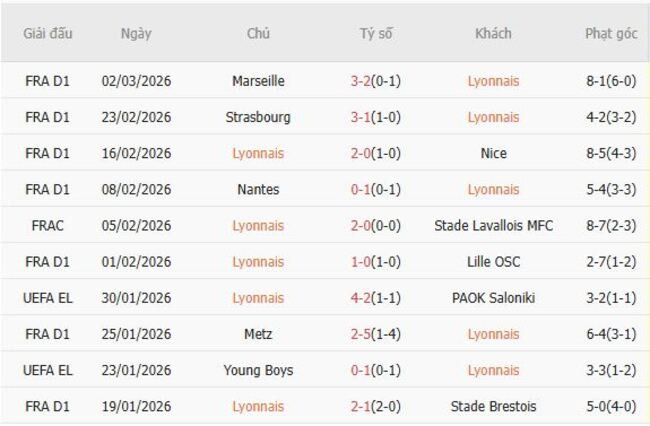
Task: Click the Ngày column header
Action: pyautogui.click(x=136, y=33)
